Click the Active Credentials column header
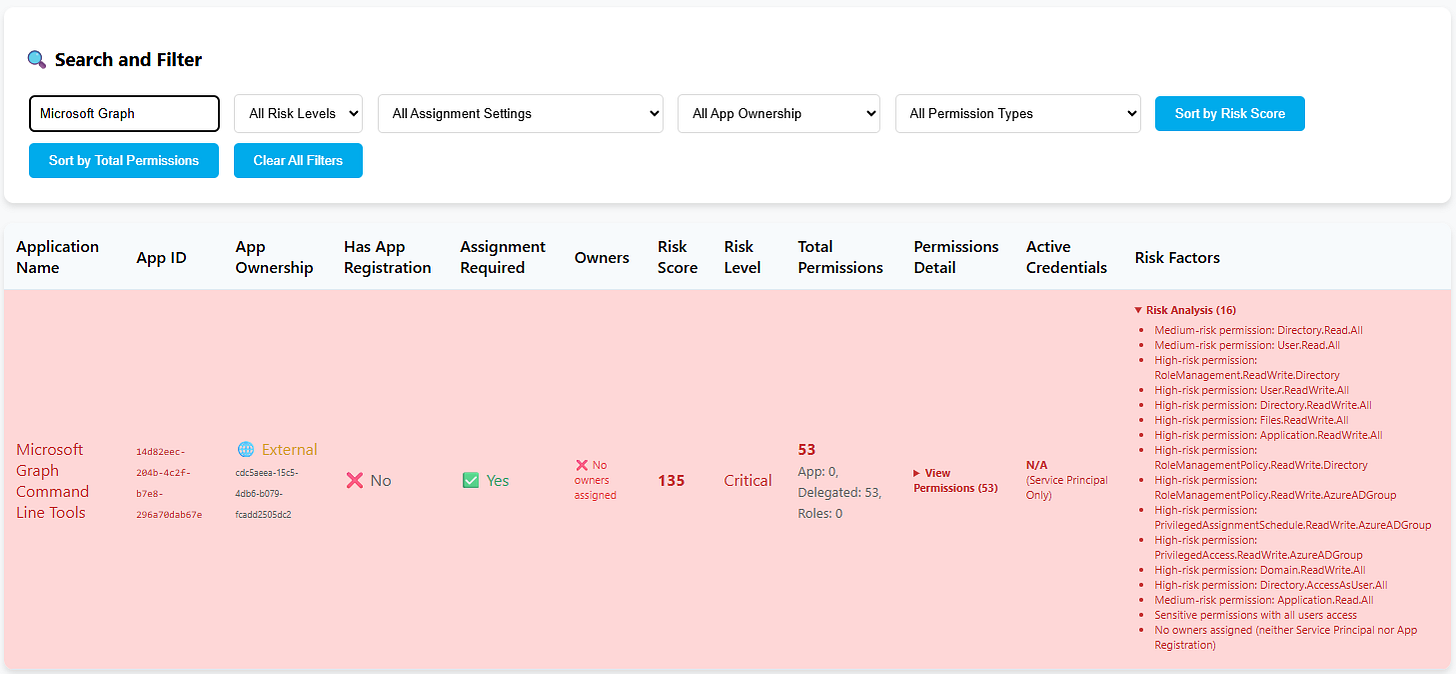Image resolution: width=1456 pixels, height=674 pixels. pos(1066,257)
